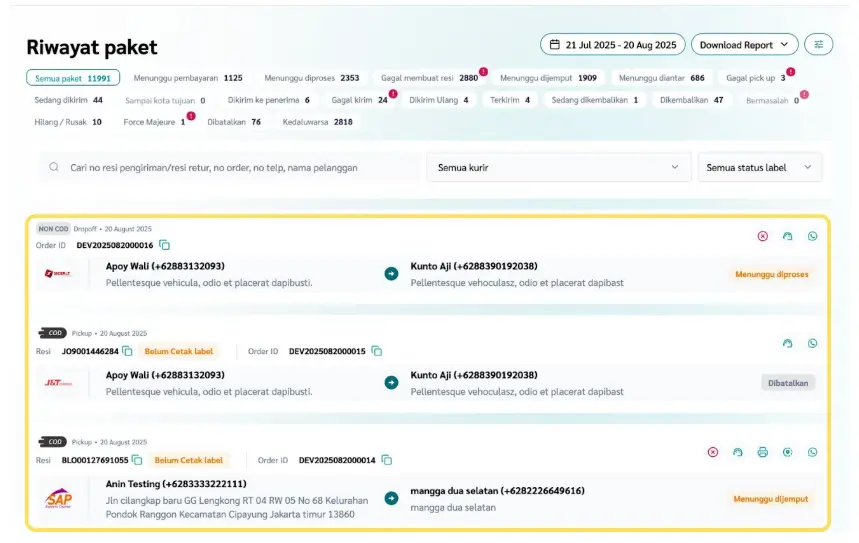Copy resi number BLO00127691055
Viewport: 859px width, 543px height.
click(137, 460)
